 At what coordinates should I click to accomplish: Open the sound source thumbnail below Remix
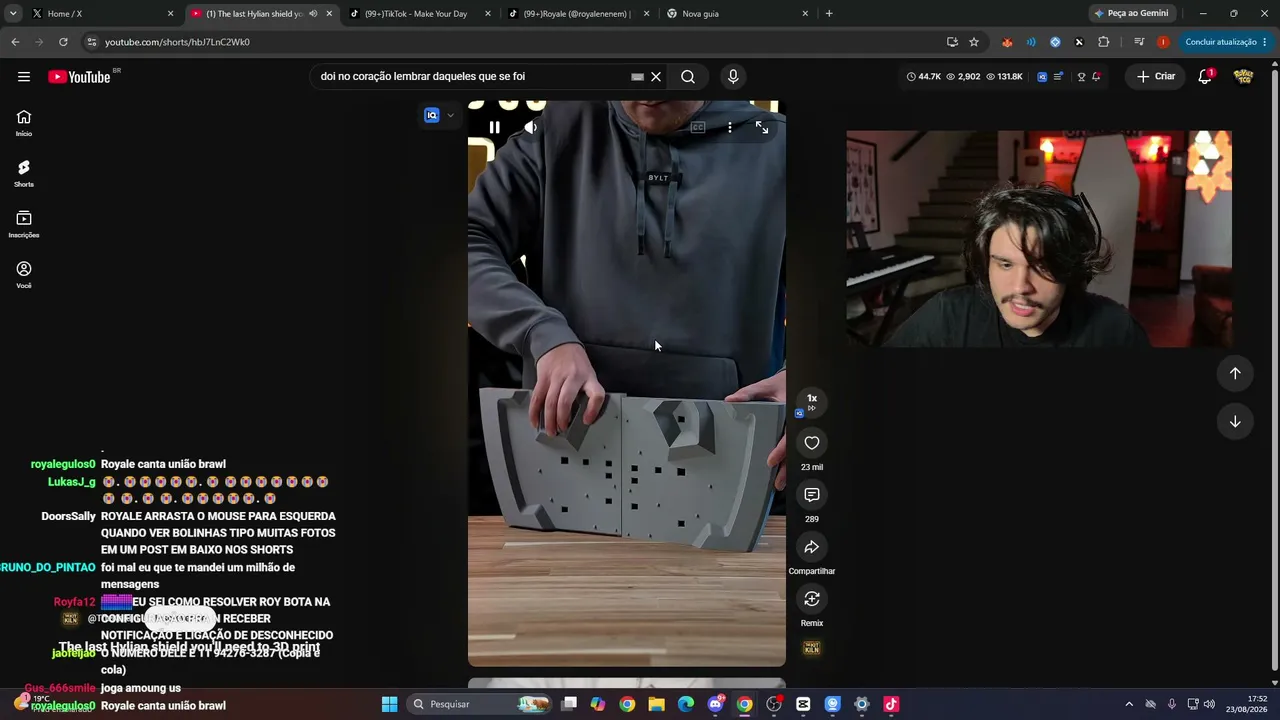tap(812, 649)
